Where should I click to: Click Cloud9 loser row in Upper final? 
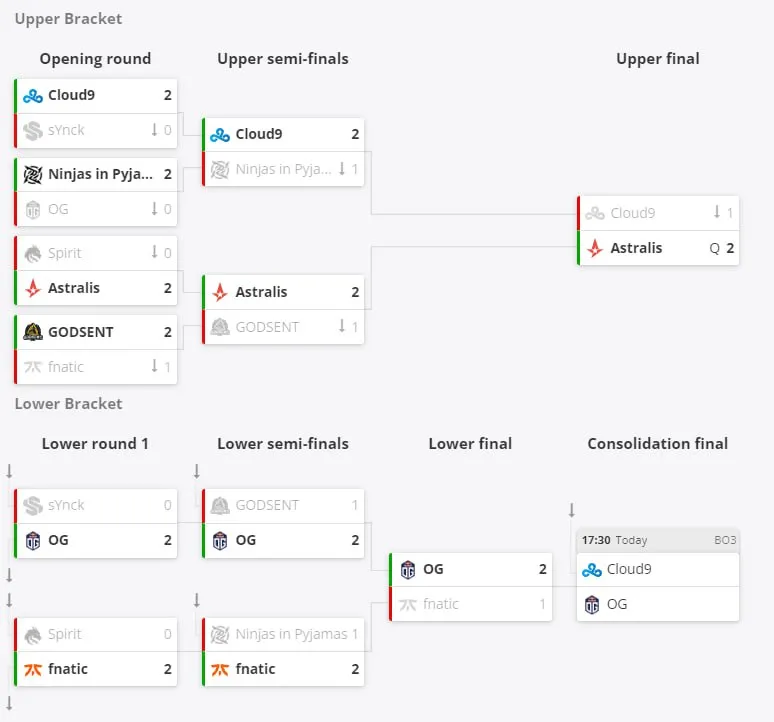point(658,213)
